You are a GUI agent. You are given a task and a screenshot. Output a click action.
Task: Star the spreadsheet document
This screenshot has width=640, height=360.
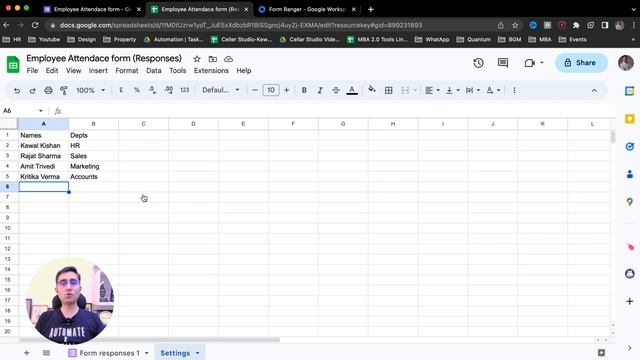pos(197,59)
